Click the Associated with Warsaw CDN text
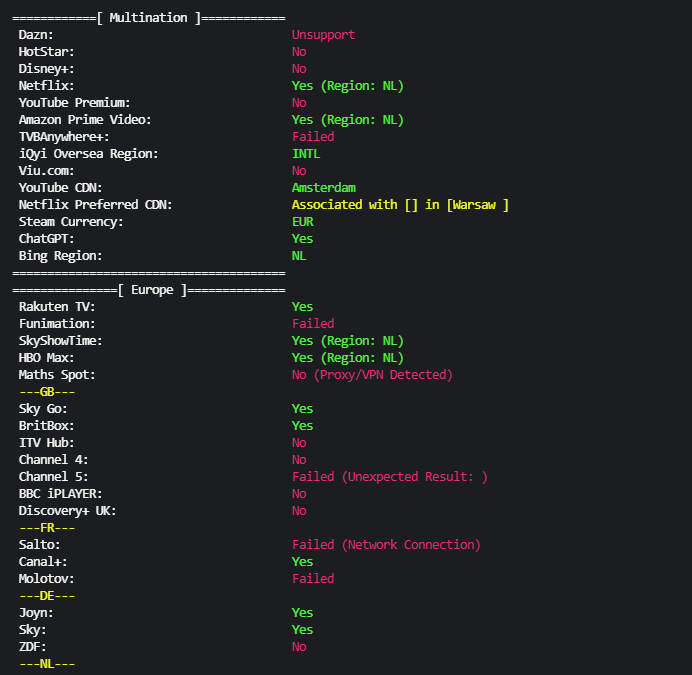Screen dimensions: 692x675 coord(400,205)
